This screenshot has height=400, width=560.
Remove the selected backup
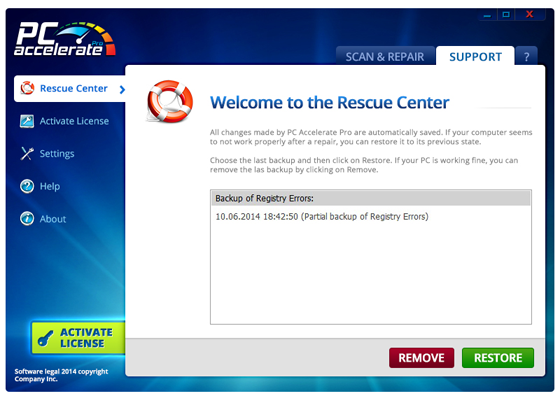(421, 358)
